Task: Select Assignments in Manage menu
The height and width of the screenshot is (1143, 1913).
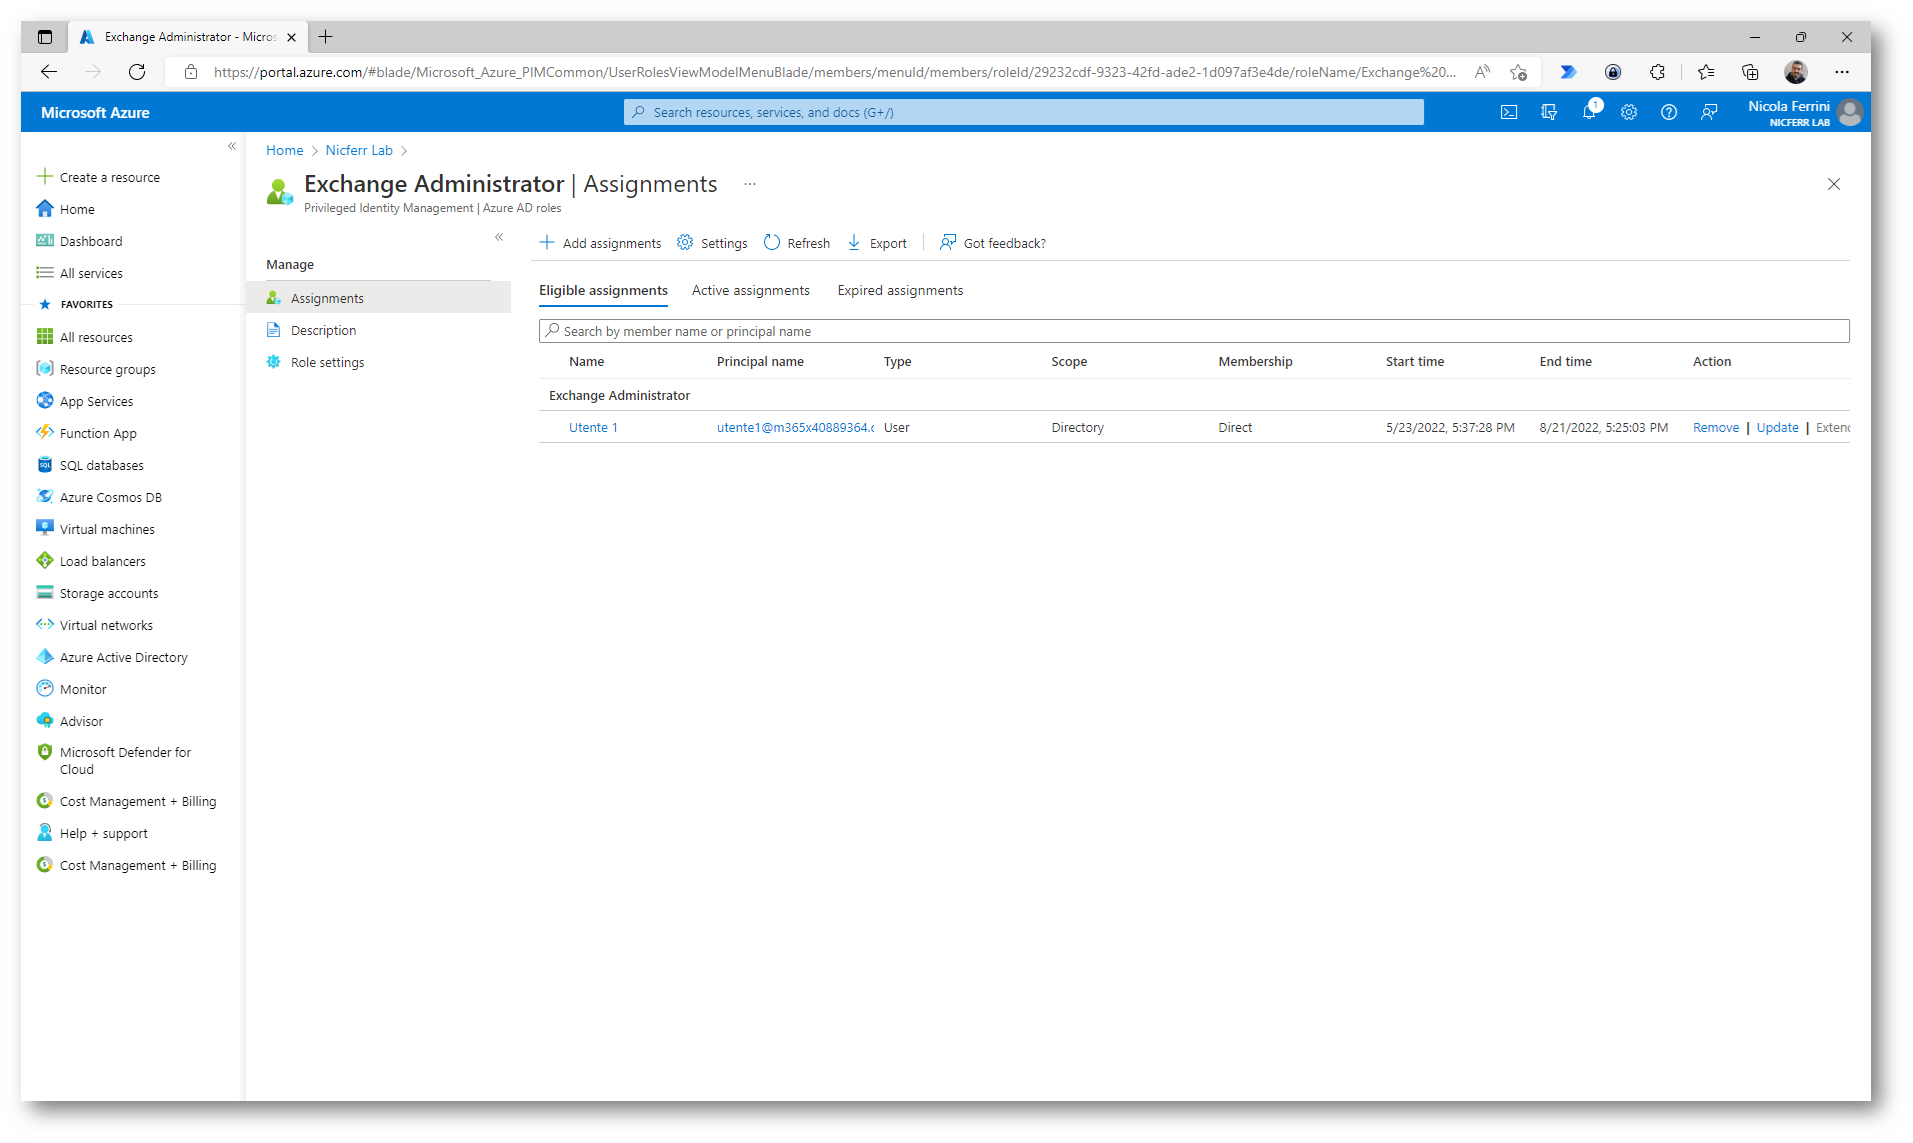Action: tap(379, 298)
